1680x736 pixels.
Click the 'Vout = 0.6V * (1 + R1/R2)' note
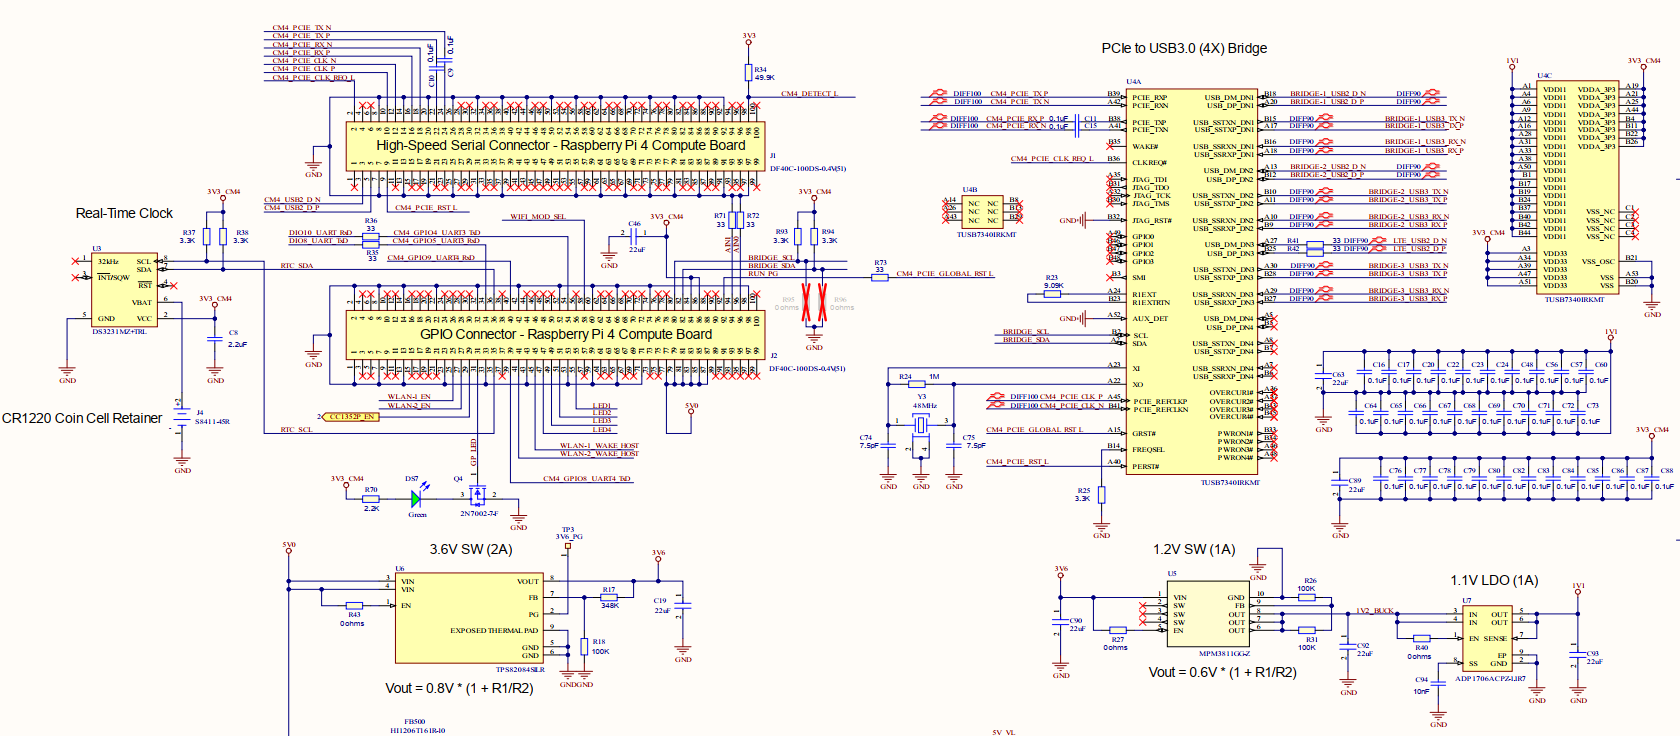1222,672
